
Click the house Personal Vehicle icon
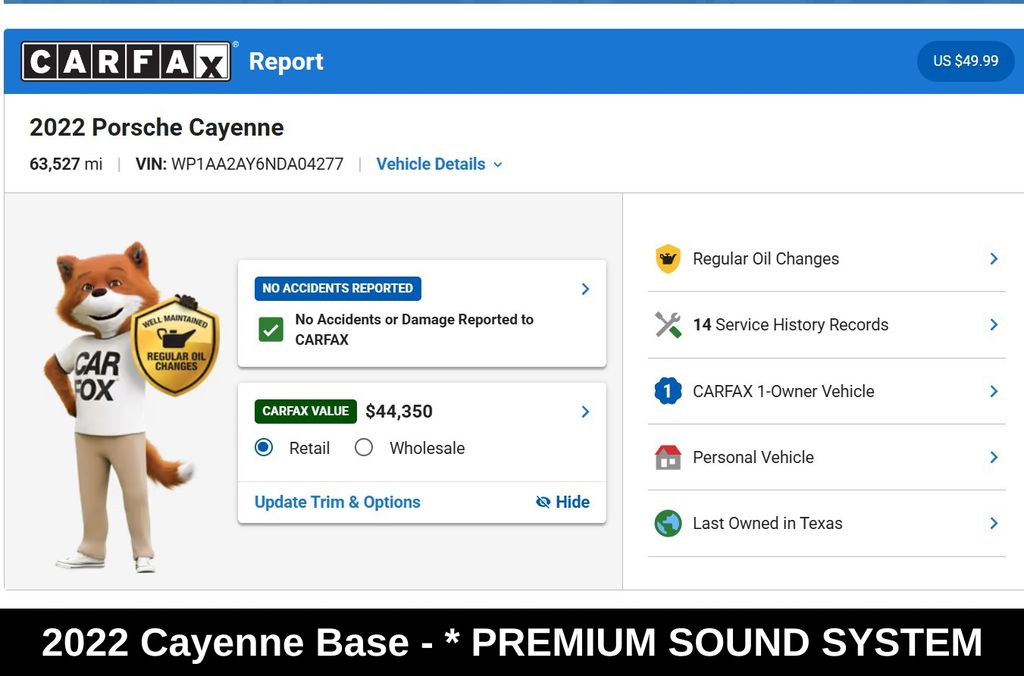pyautogui.click(x=667, y=457)
